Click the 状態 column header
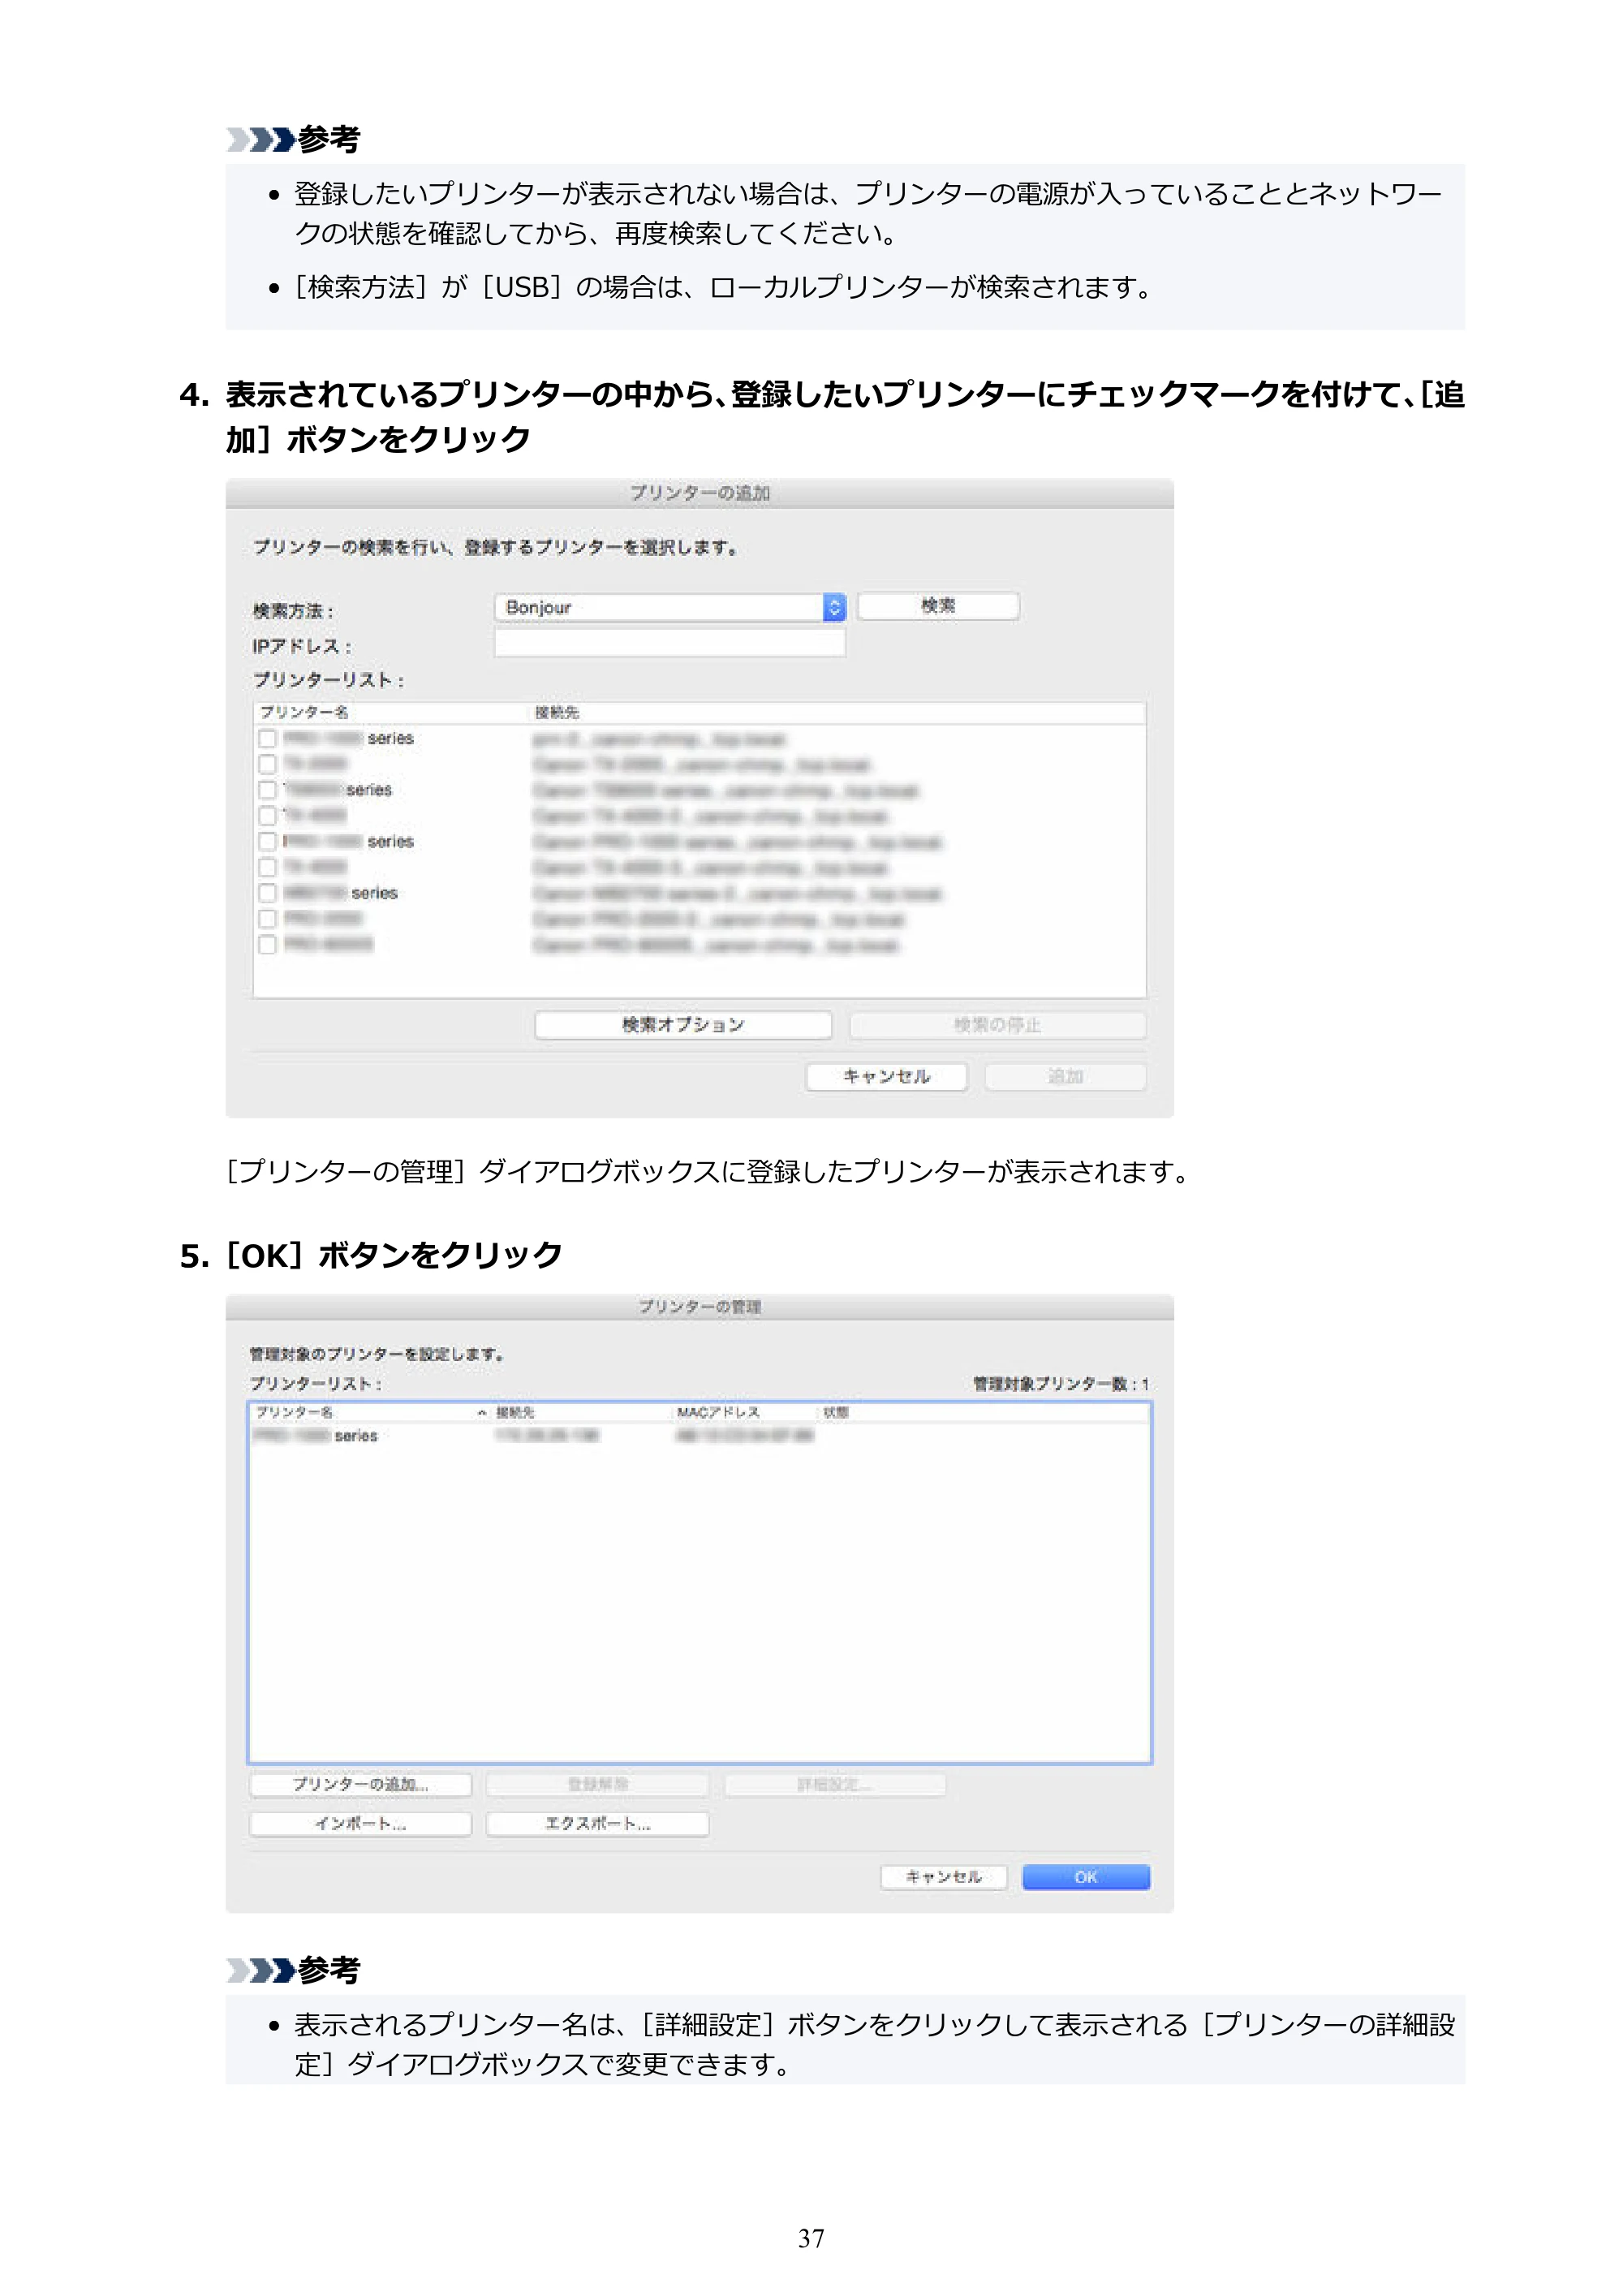Viewport: 1623px width, 2296px height. [x=836, y=1412]
